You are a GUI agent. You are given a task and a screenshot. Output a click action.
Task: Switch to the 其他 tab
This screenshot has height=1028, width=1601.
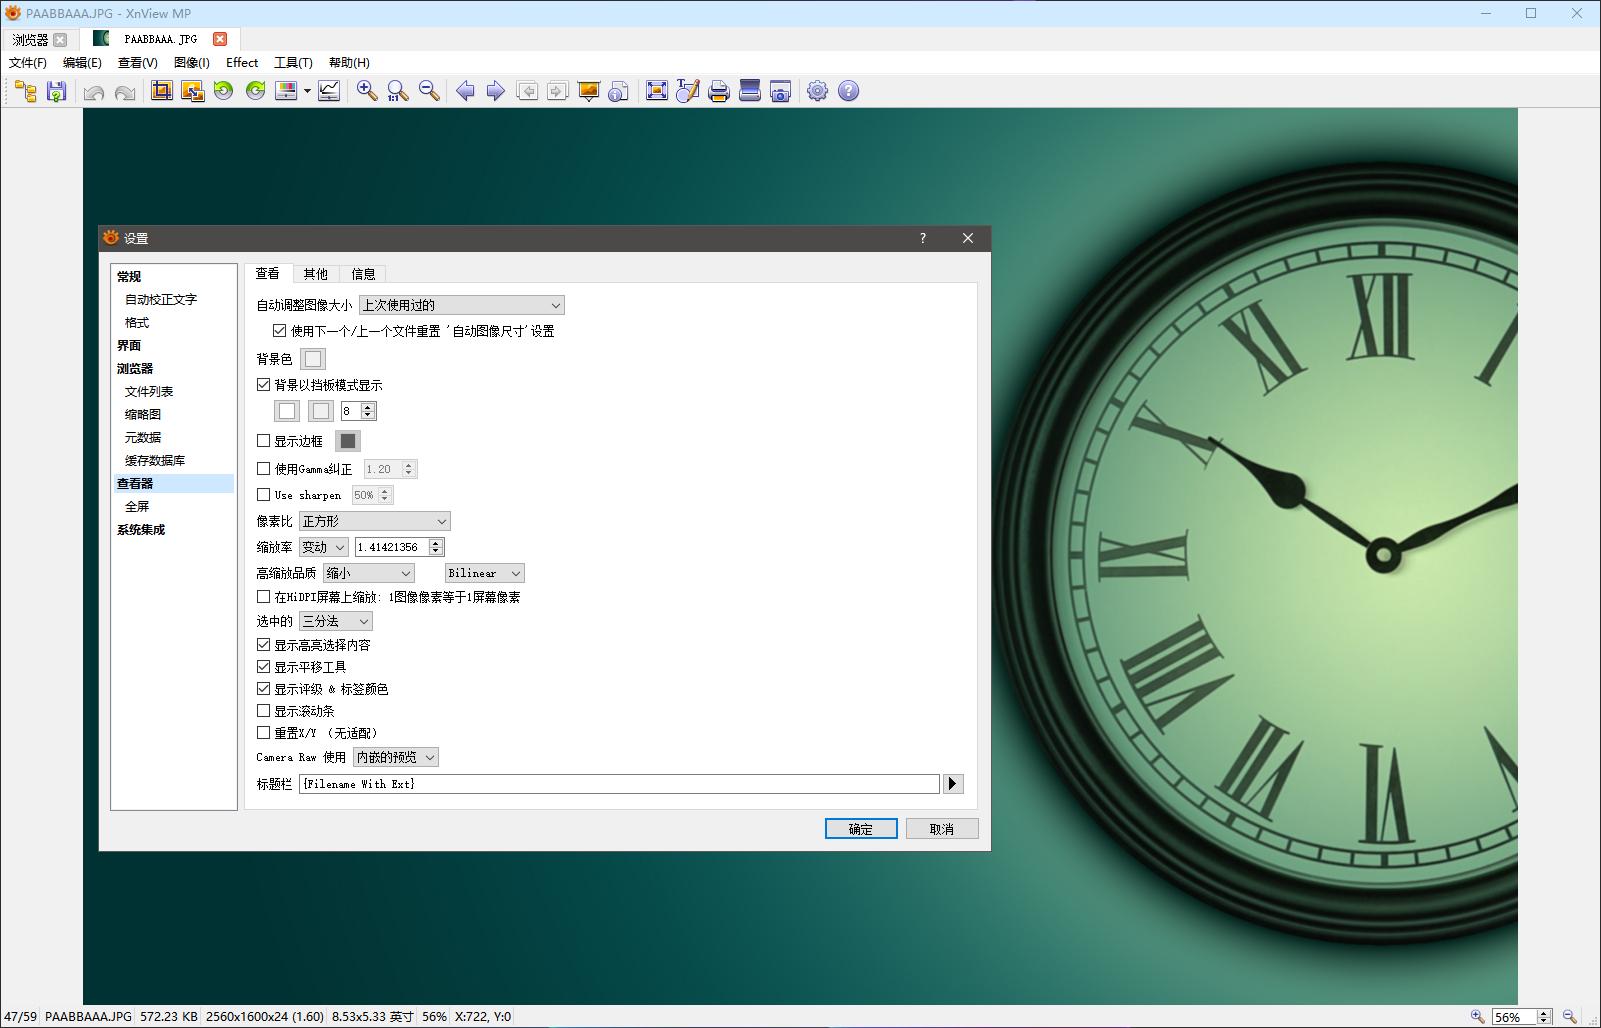pos(315,274)
